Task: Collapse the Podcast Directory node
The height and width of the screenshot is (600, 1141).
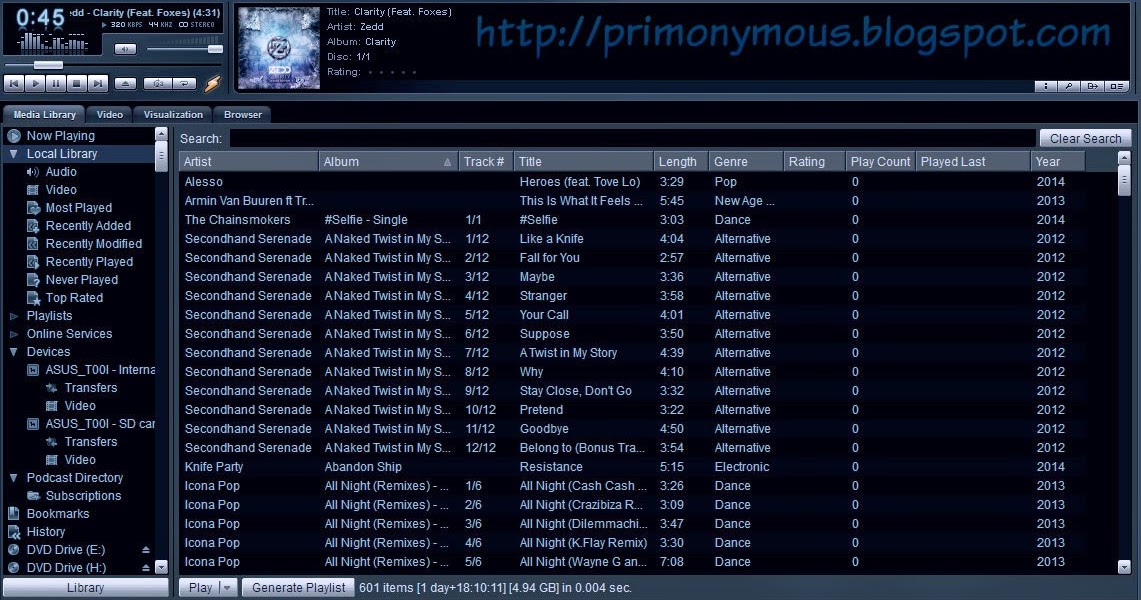Action: coord(13,478)
